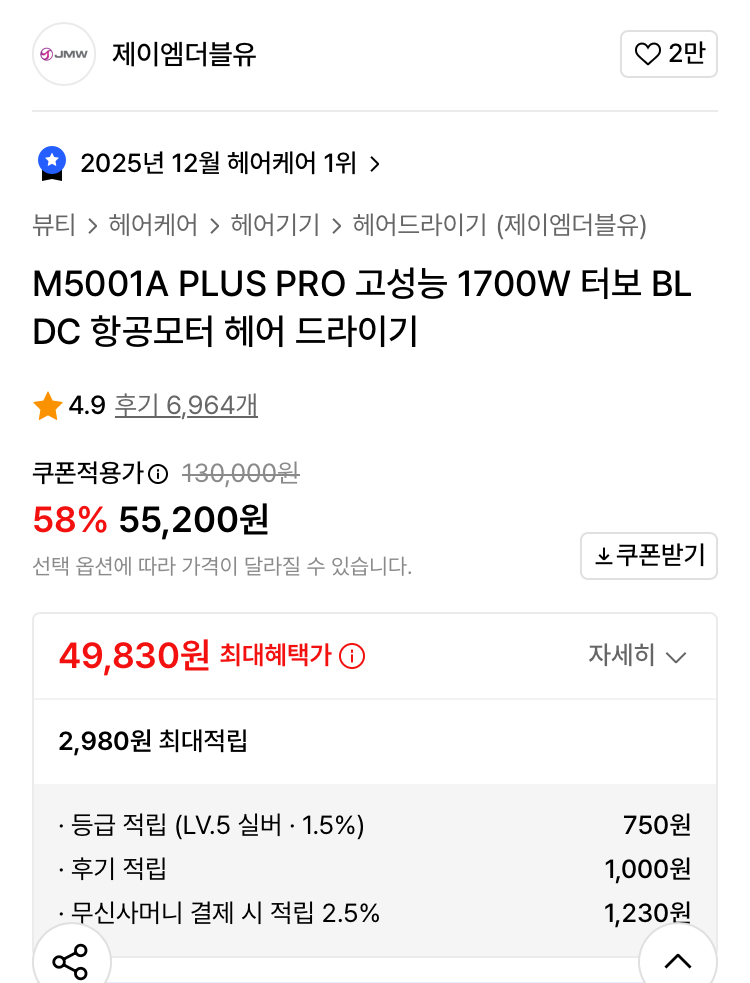Click the 쿠폰받기 download button

pos(649,556)
